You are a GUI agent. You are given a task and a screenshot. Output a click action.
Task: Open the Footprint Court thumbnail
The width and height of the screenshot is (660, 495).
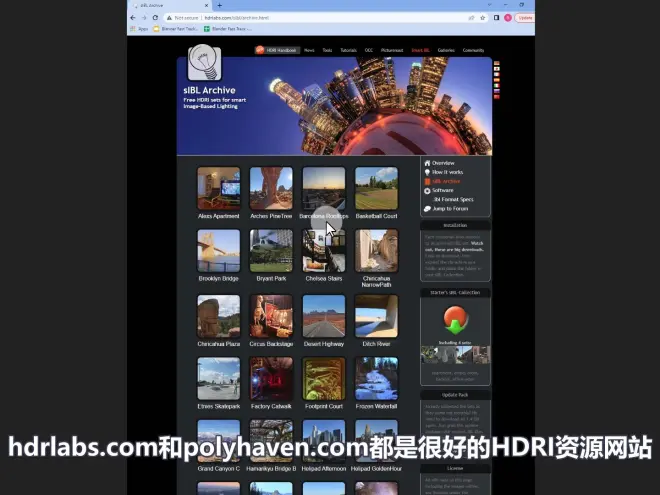[x=324, y=378]
